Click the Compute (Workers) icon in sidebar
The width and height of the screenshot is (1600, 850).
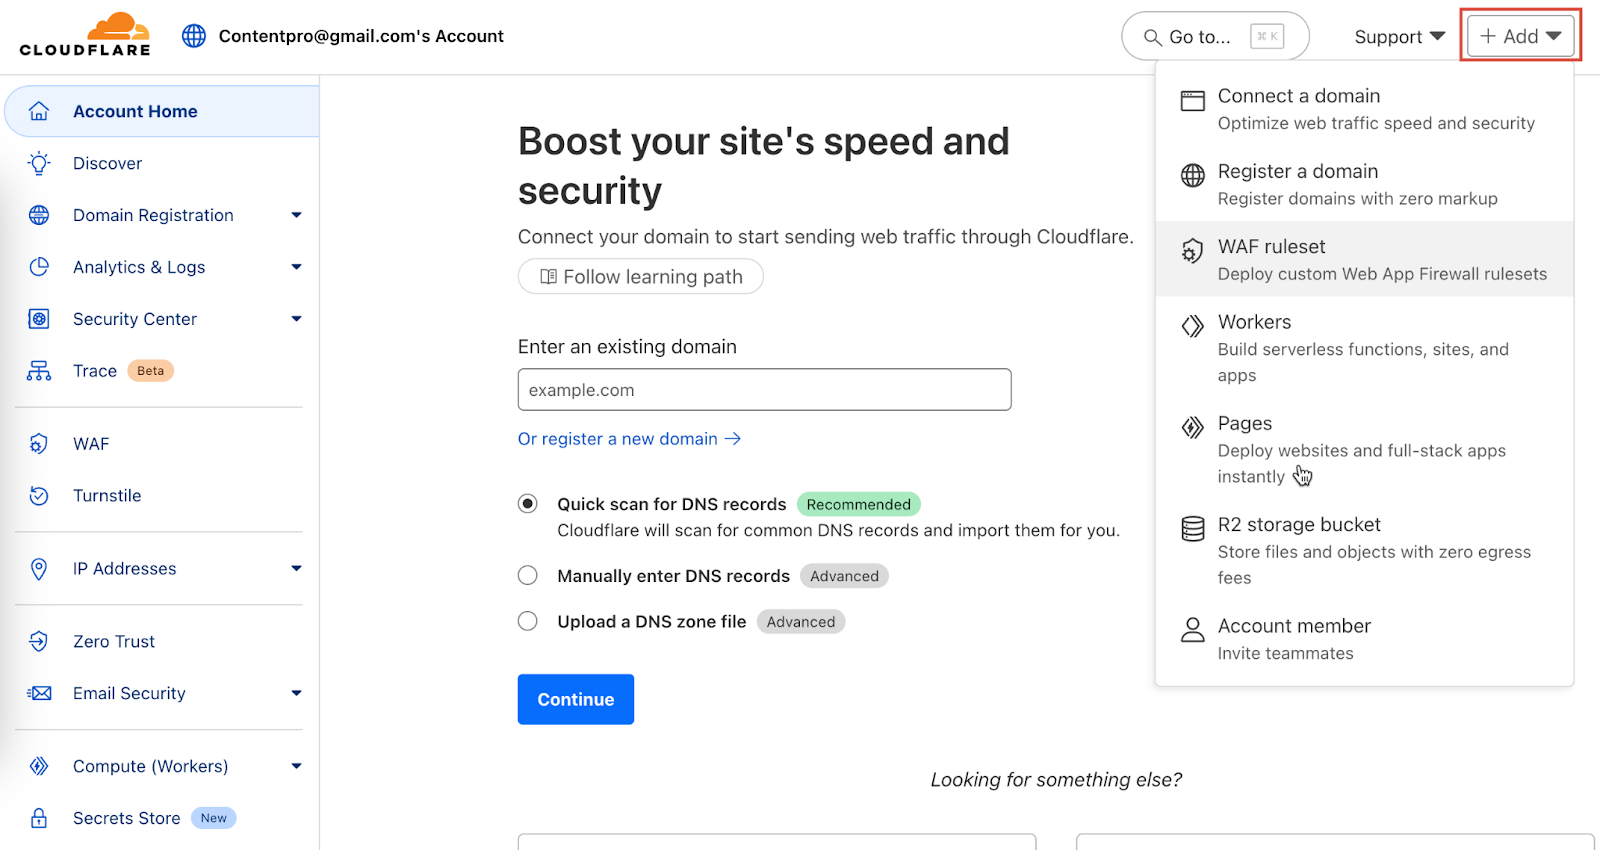click(x=39, y=766)
